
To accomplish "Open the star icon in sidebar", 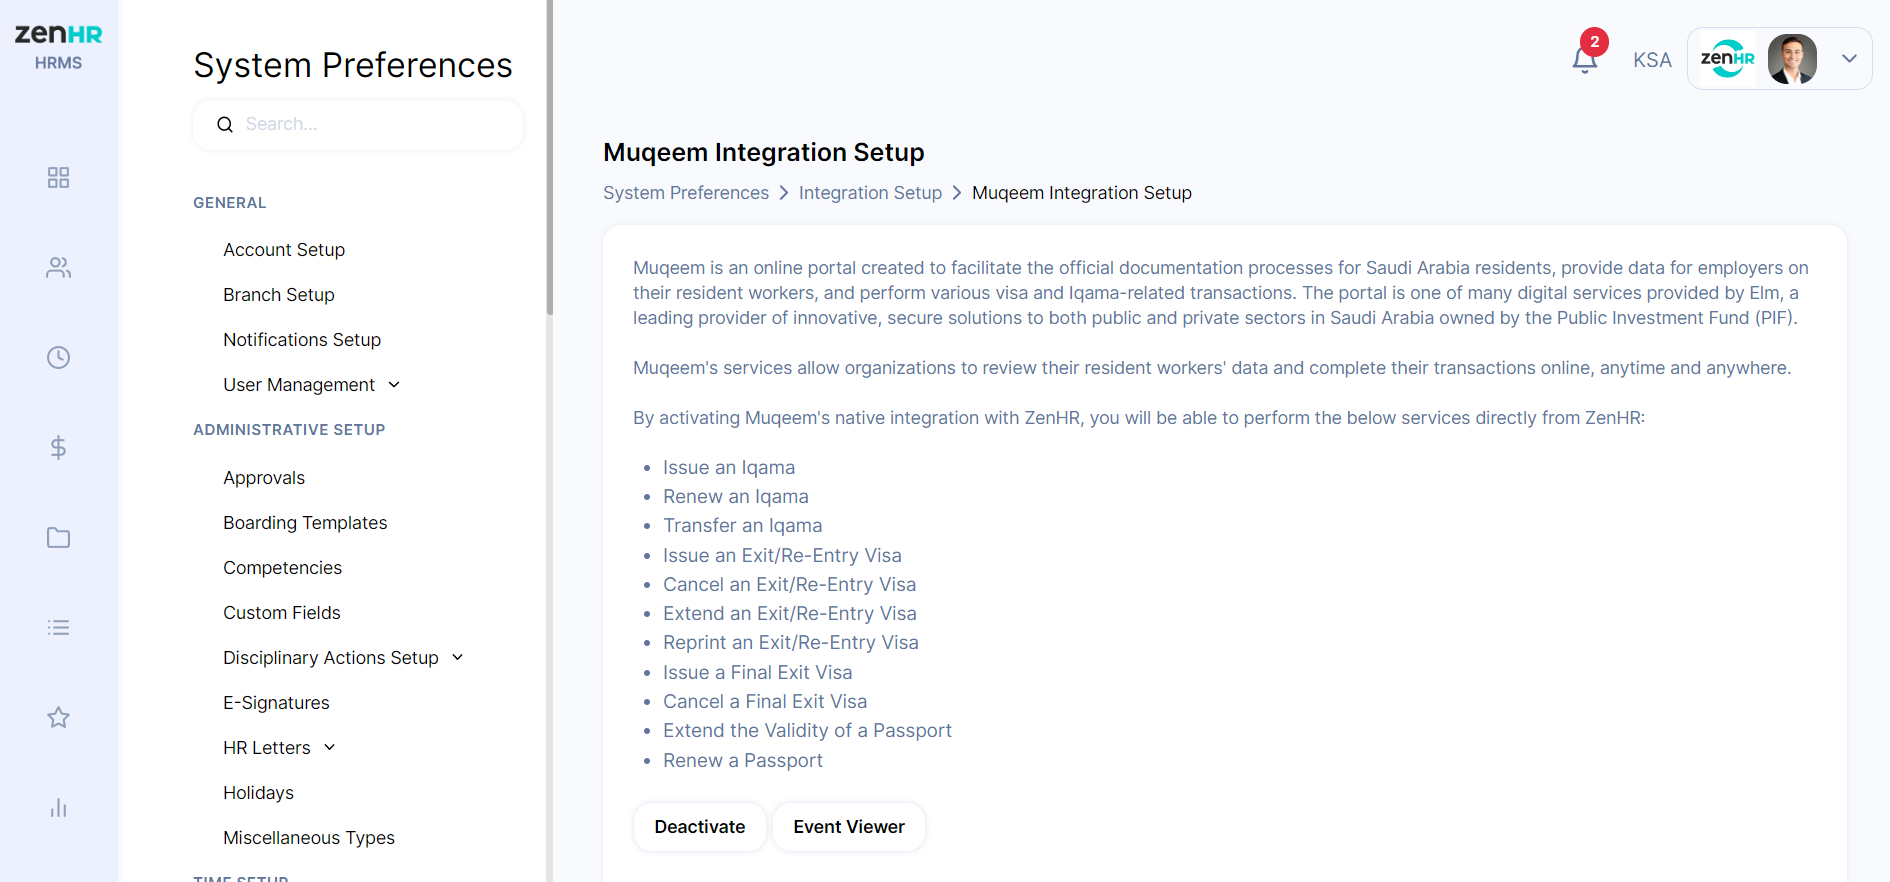I will tap(58, 718).
